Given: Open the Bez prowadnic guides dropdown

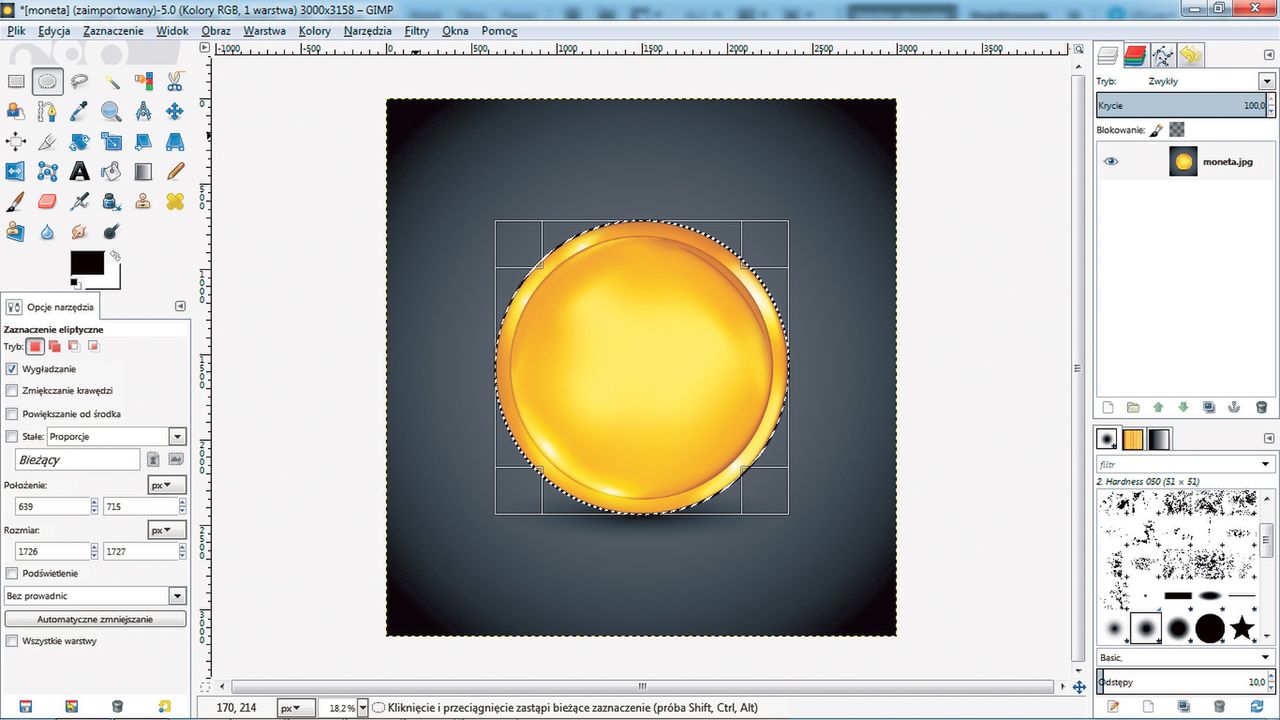Looking at the screenshot, I should (x=95, y=596).
